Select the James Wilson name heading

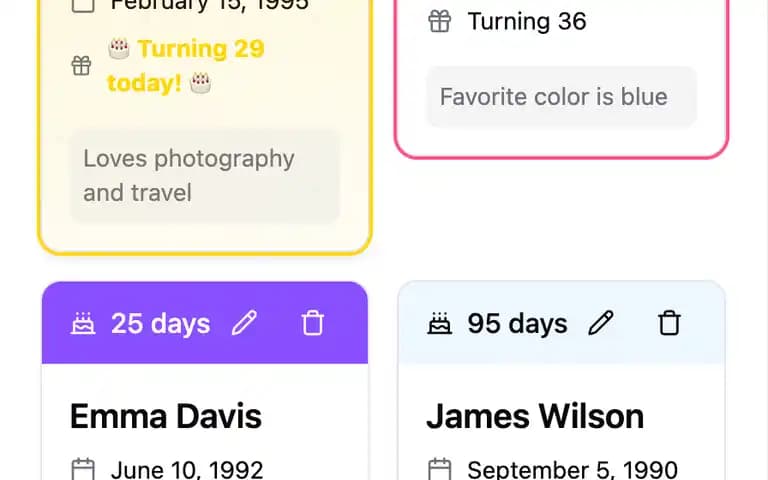point(535,416)
